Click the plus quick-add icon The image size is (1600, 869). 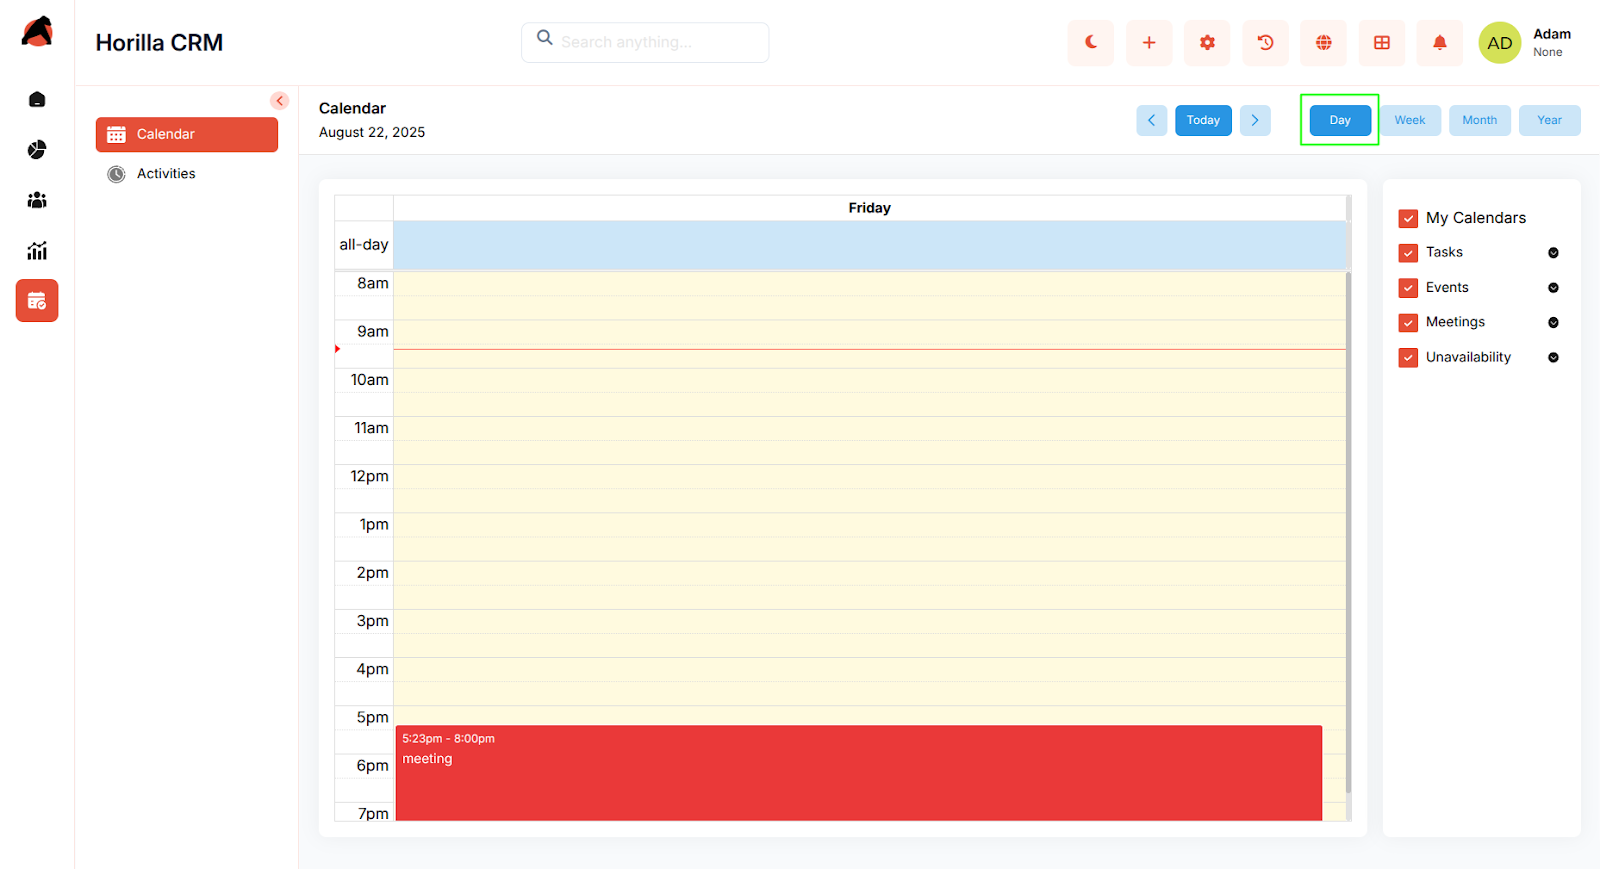pyautogui.click(x=1149, y=43)
